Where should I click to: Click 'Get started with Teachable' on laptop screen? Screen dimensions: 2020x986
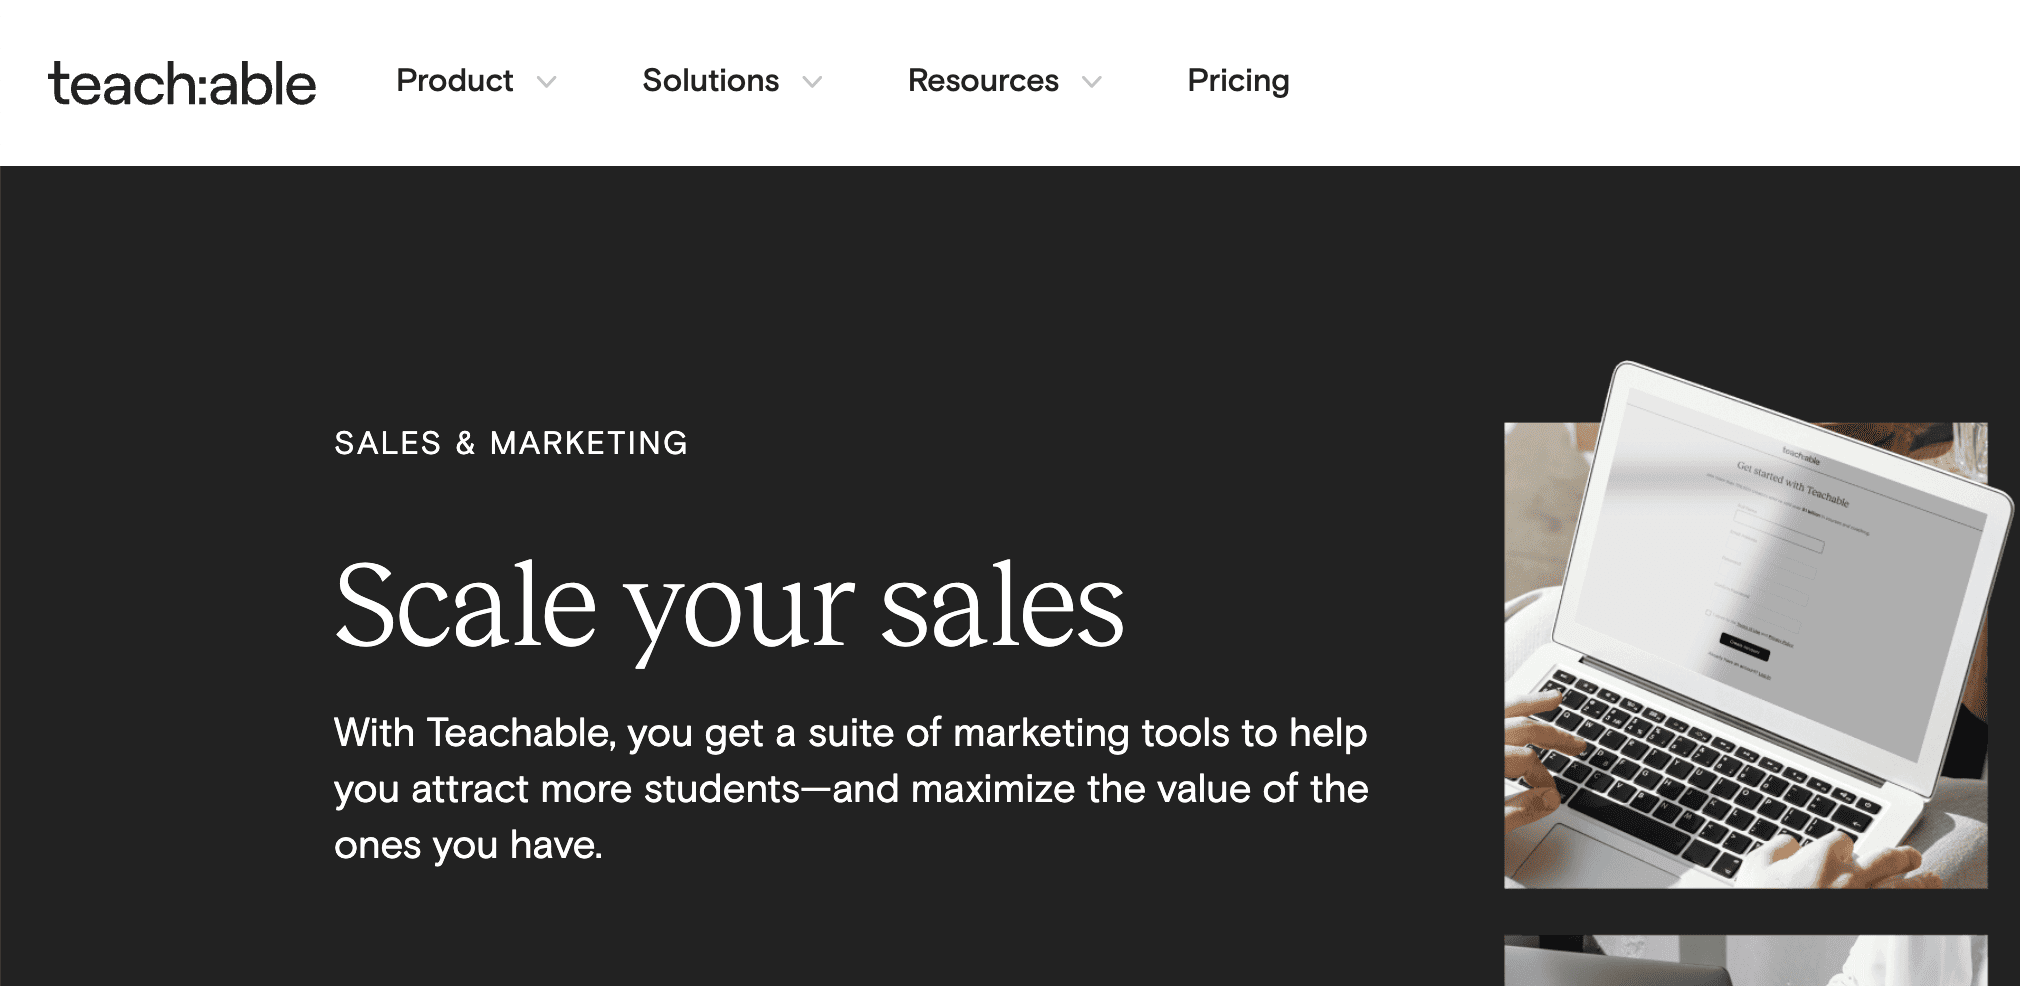(x=1792, y=484)
